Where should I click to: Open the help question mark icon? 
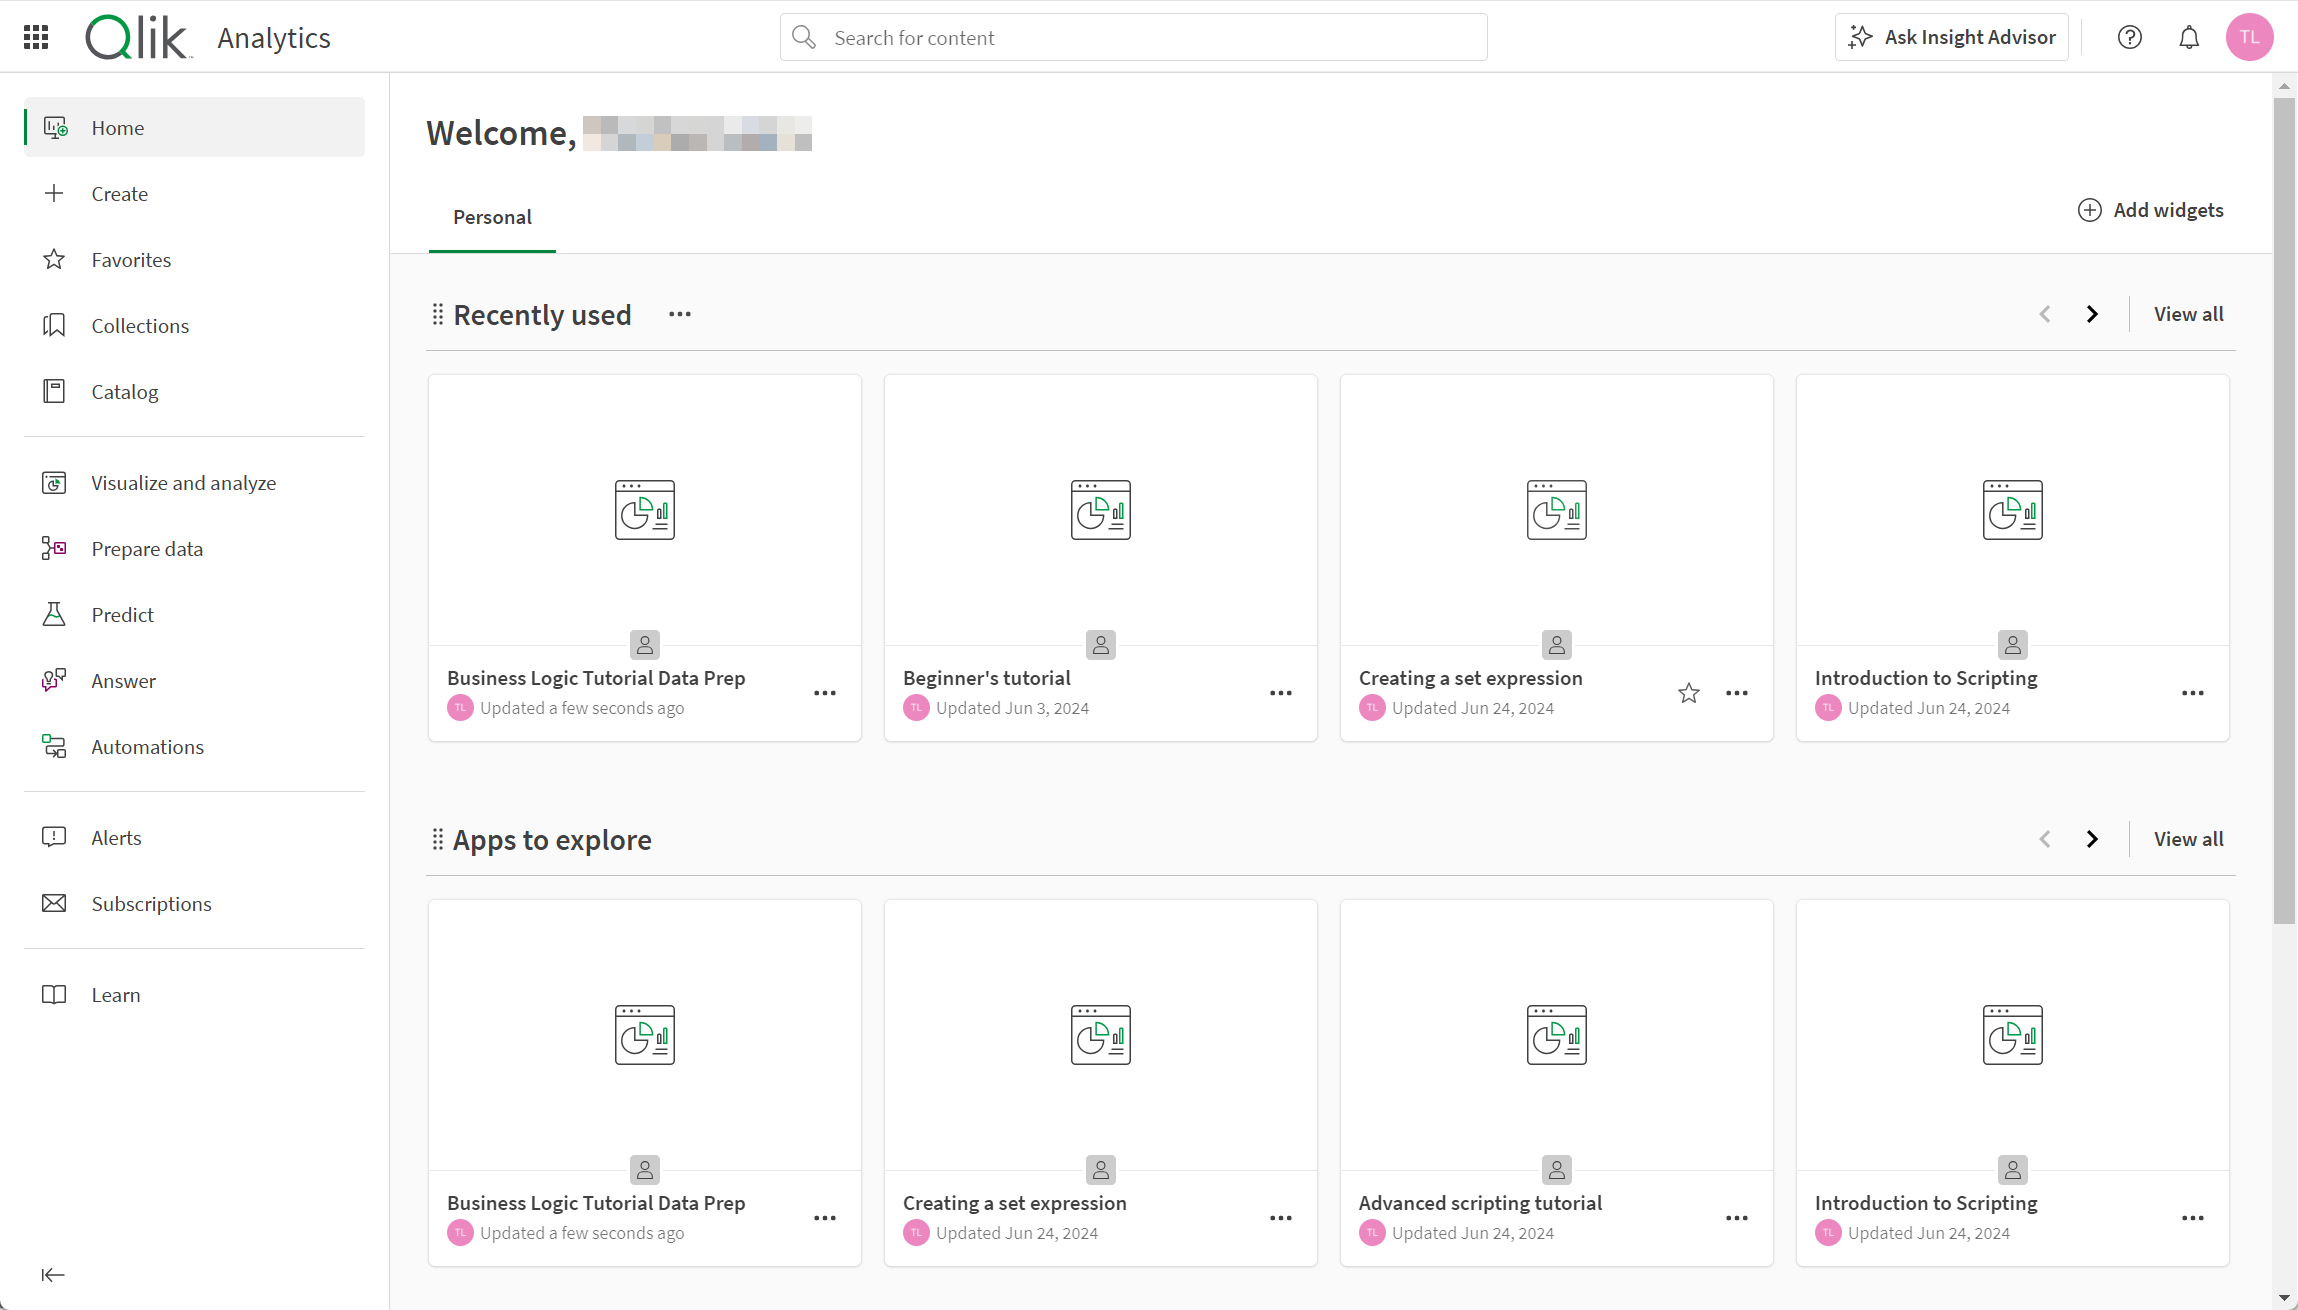tap(2130, 37)
